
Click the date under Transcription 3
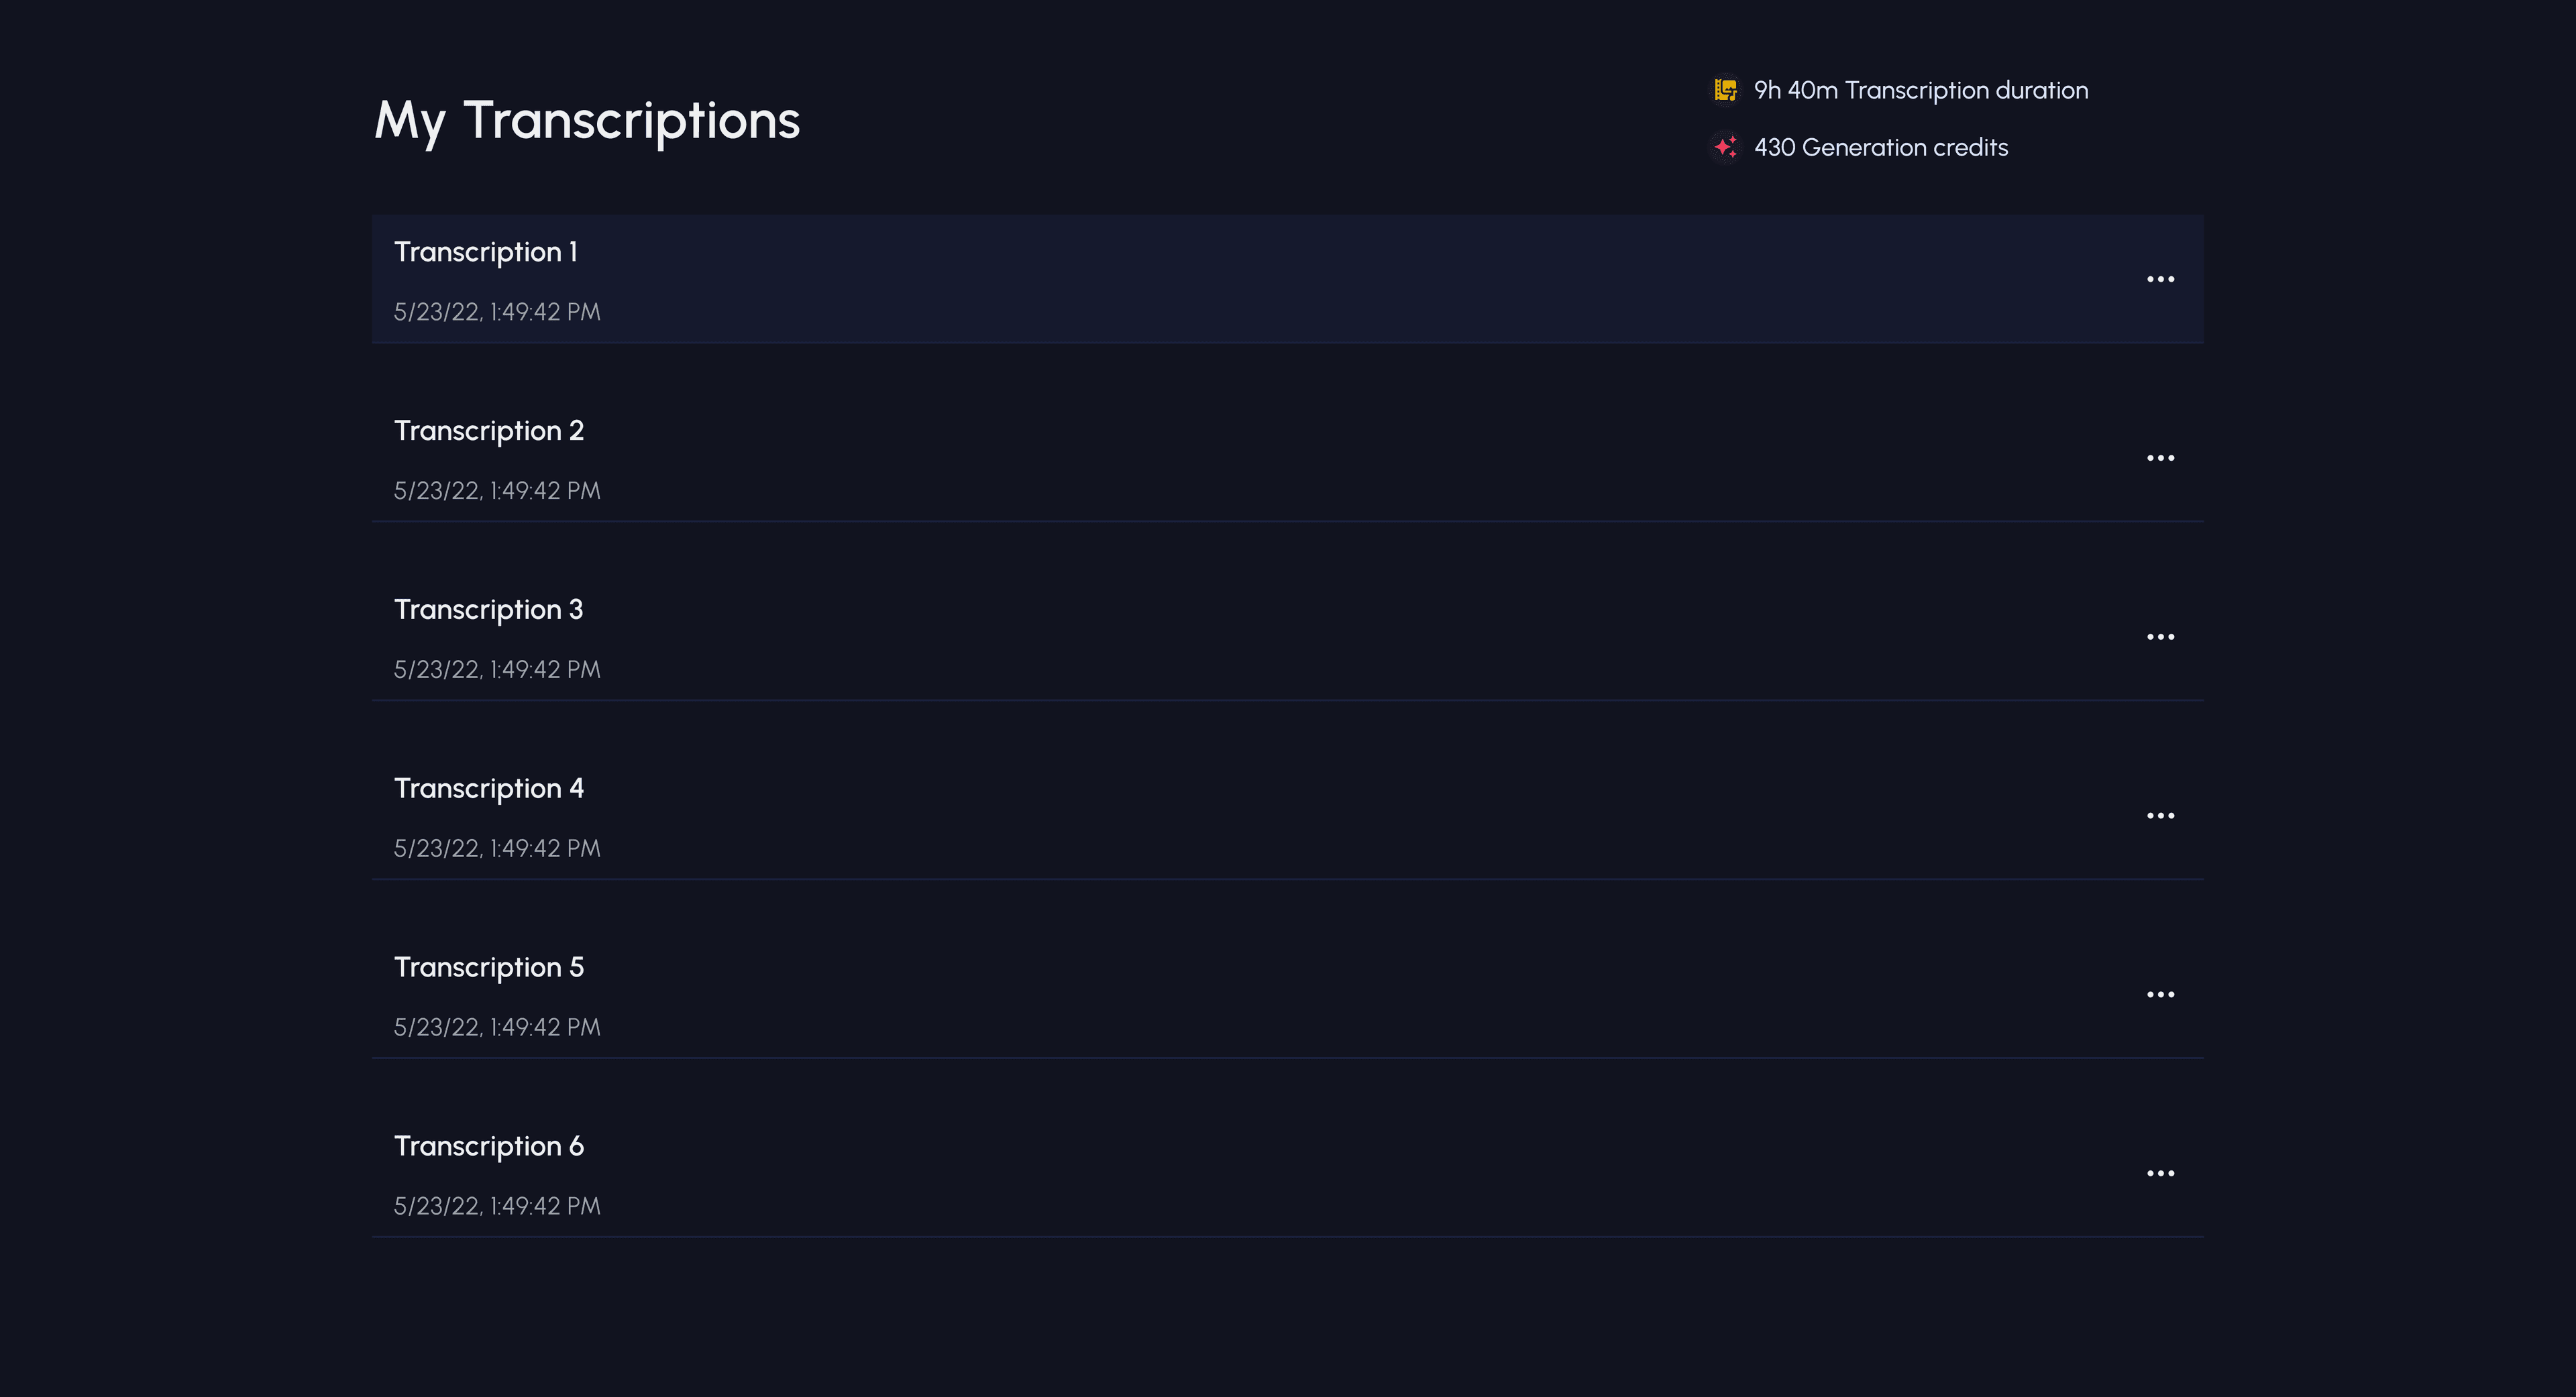[497, 670]
